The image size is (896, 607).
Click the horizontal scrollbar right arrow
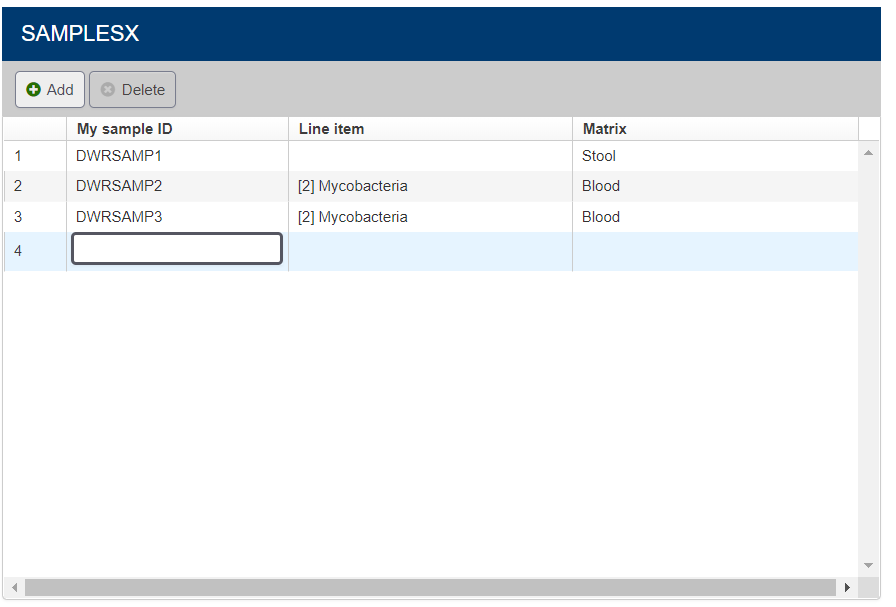click(x=847, y=587)
